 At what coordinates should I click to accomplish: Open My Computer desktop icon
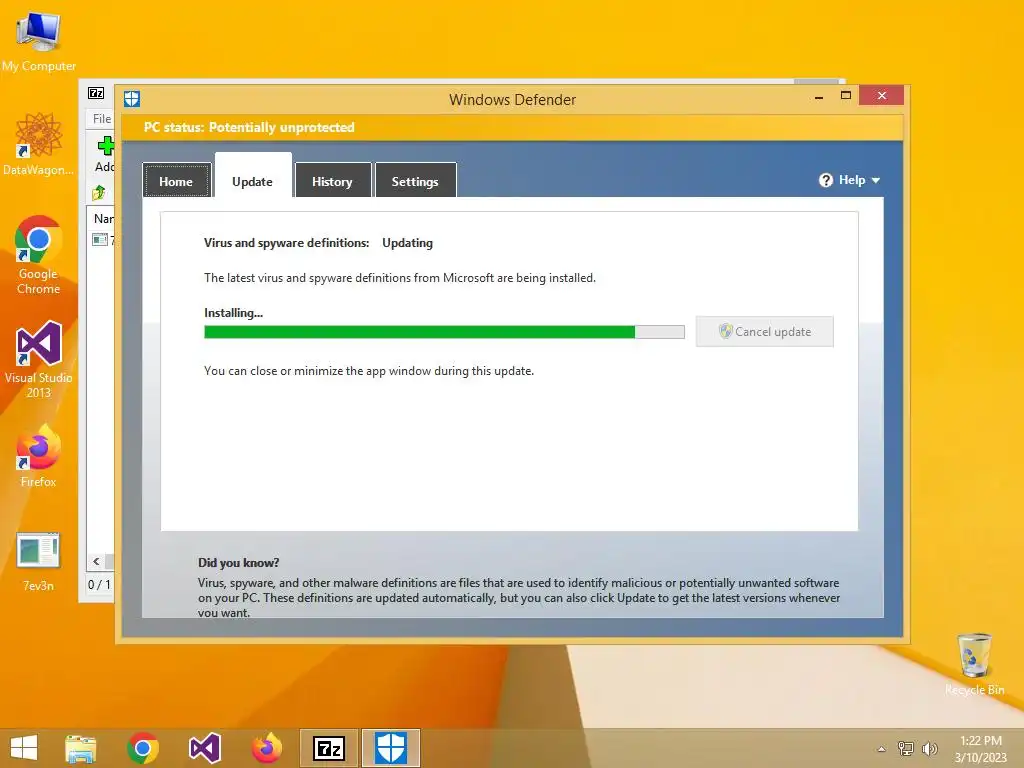click(39, 41)
